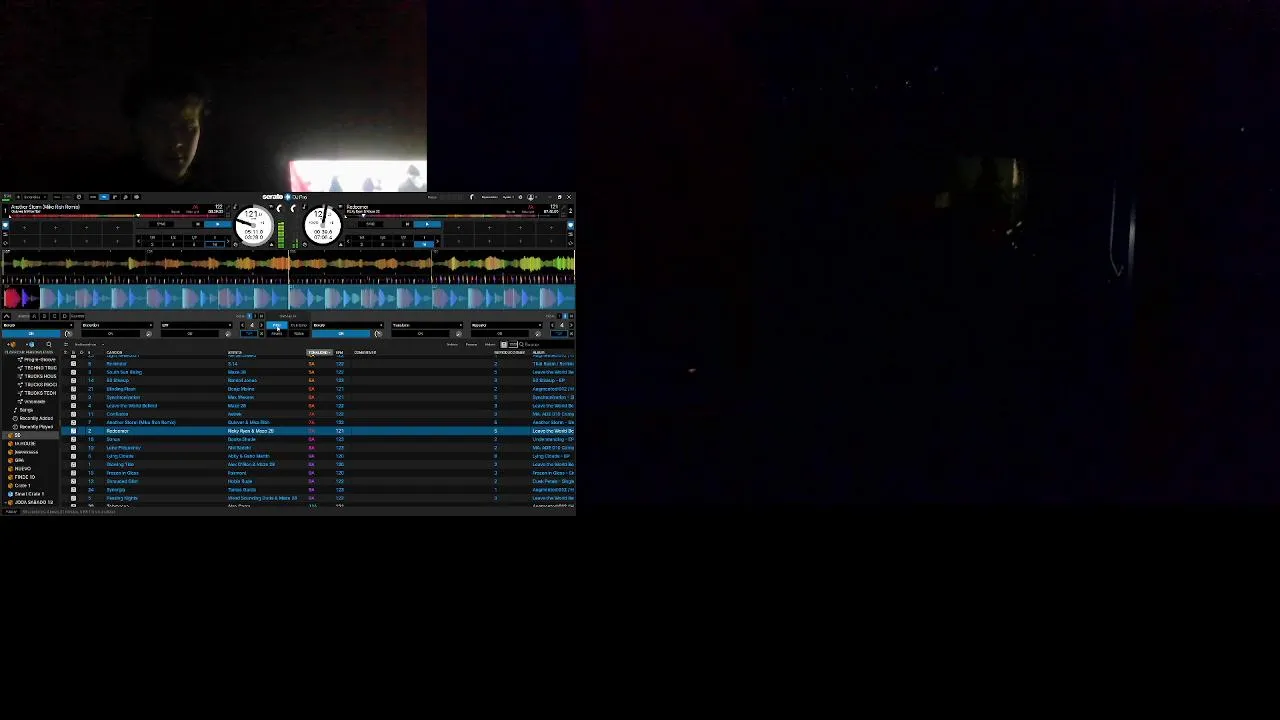Click the add crate icon in library
The width and height of the screenshot is (1280, 720).
coord(11,344)
